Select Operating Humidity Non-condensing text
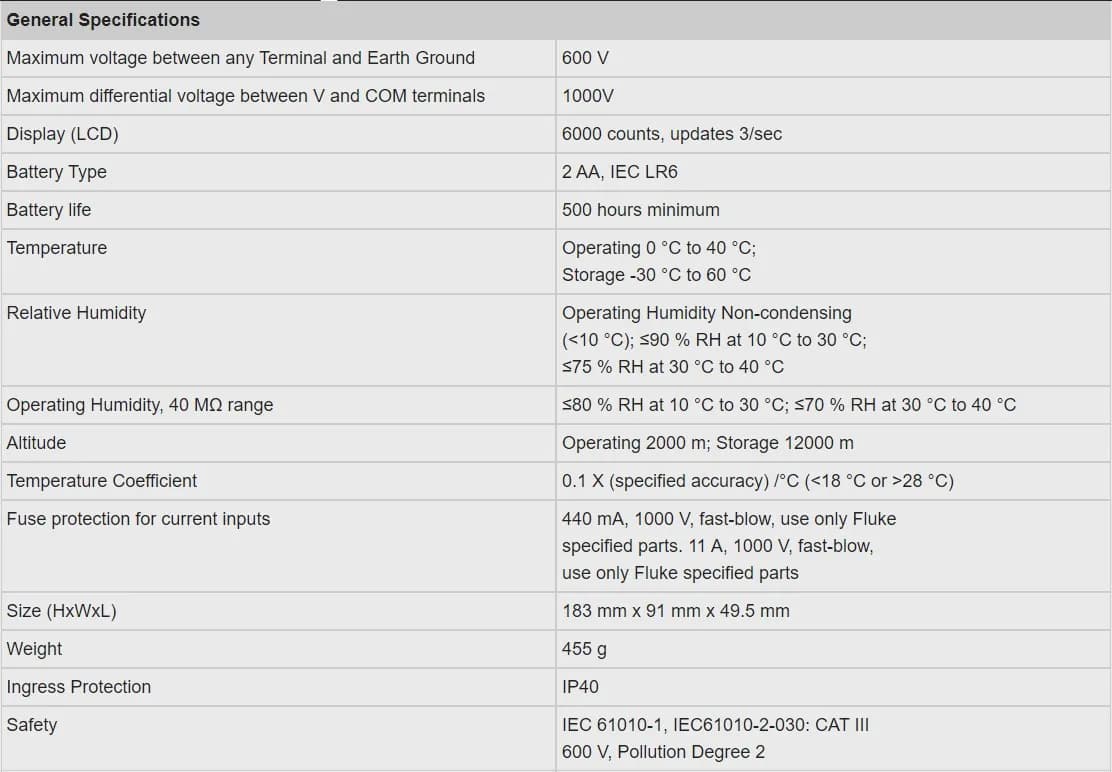This screenshot has height=772, width=1112. click(706, 313)
